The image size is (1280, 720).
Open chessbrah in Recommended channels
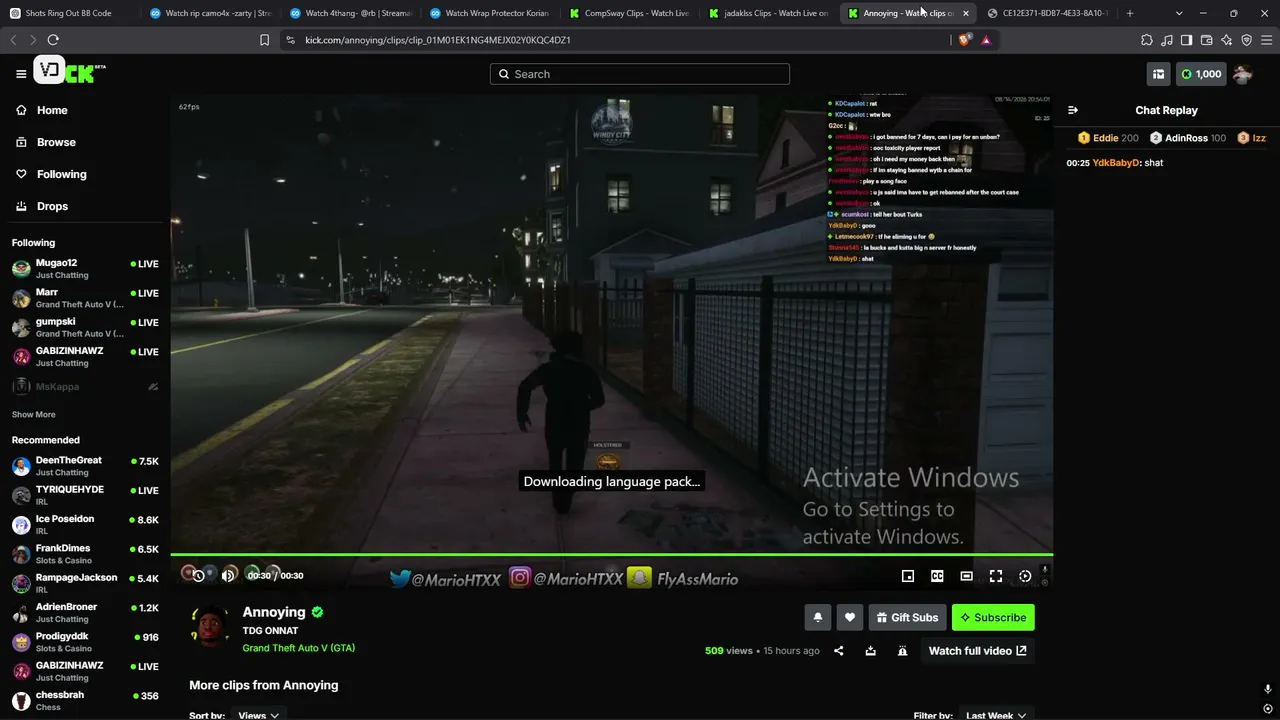point(85,700)
